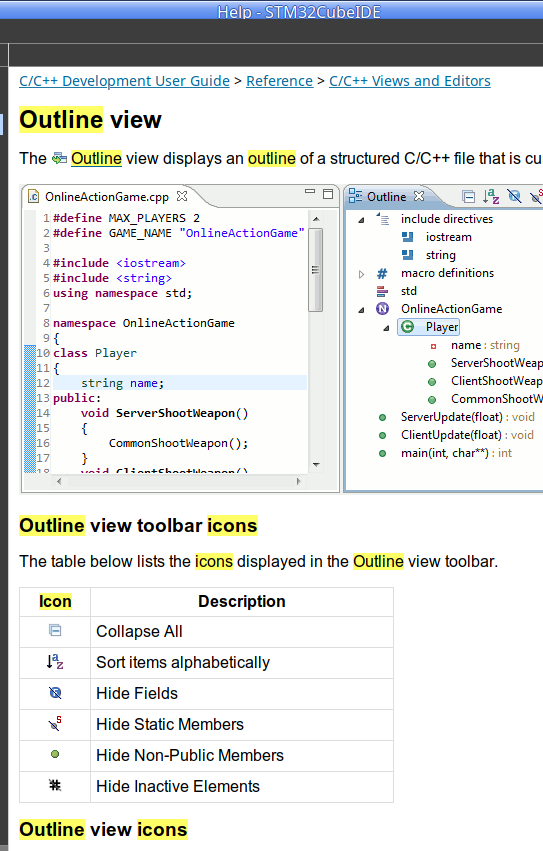This screenshot has width=543, height=851.
Task: Collapse the OnlineActionGame namespace node
Action: (361, 310)
